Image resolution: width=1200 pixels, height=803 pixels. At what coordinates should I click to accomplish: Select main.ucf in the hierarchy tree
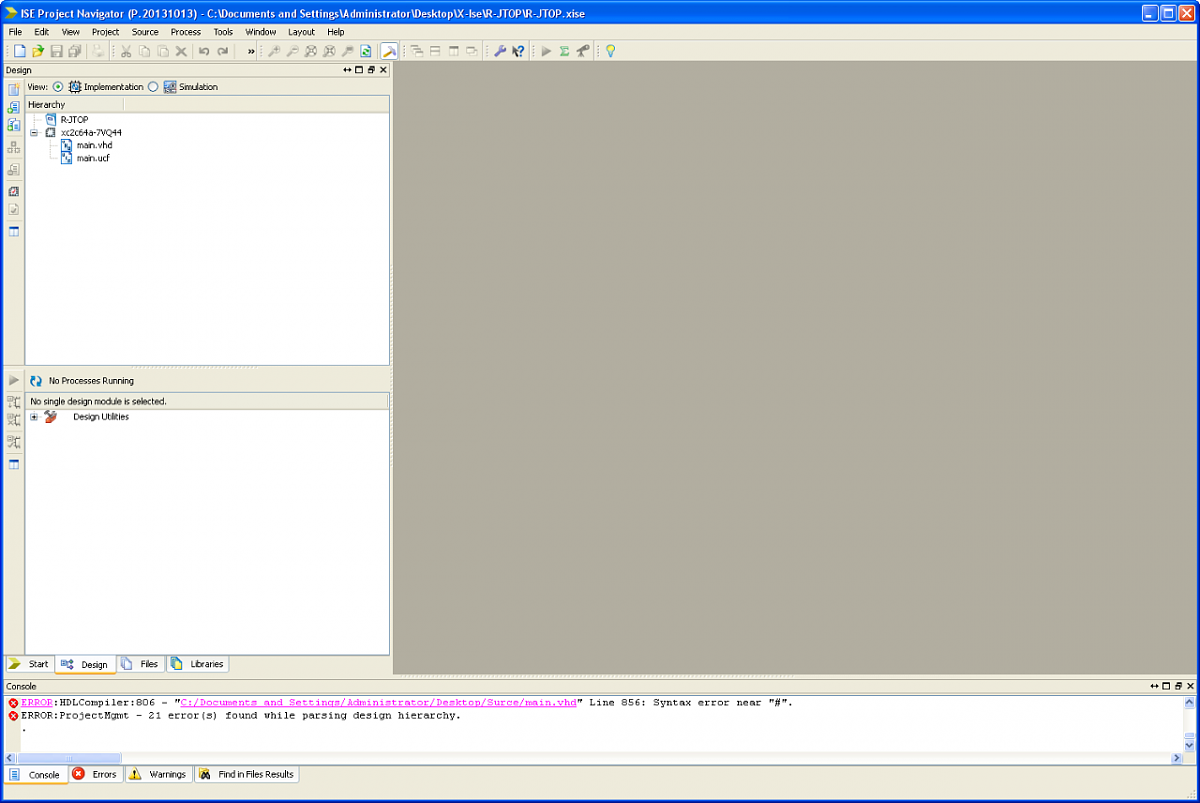[x=93, y=157]
